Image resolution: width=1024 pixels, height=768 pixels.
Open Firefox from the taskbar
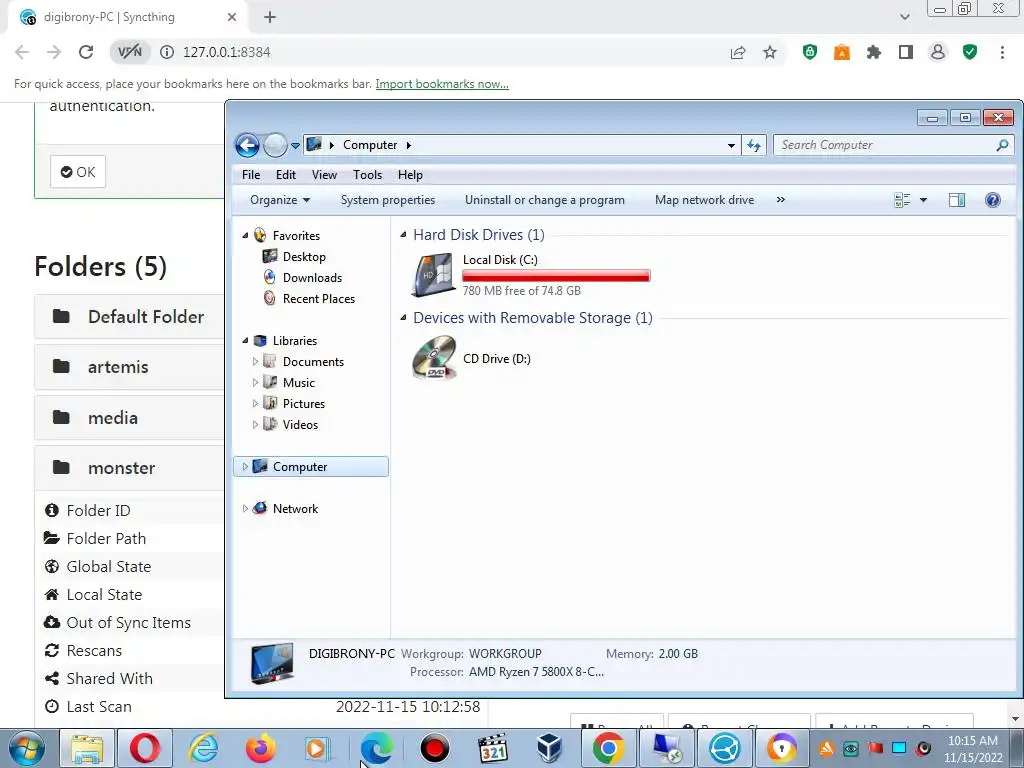coord(261,748)
